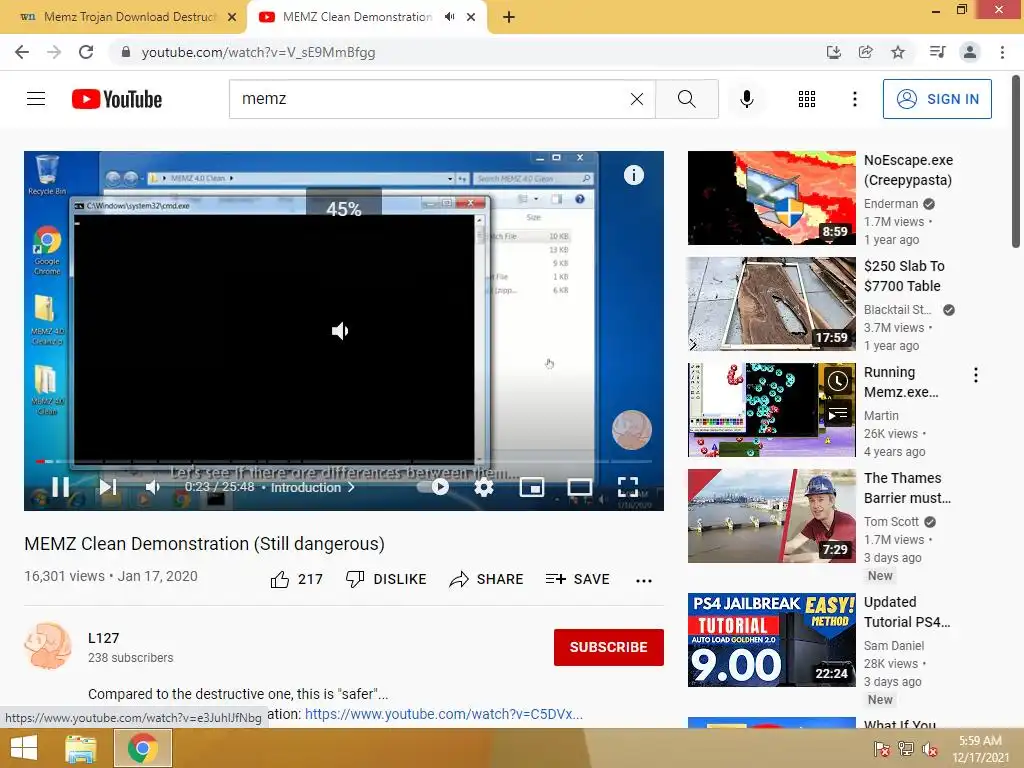This screenshot has width=1024, height=768.
Task: Enter full screen mode
Action: pyautogui.click(x=628, y=487)
